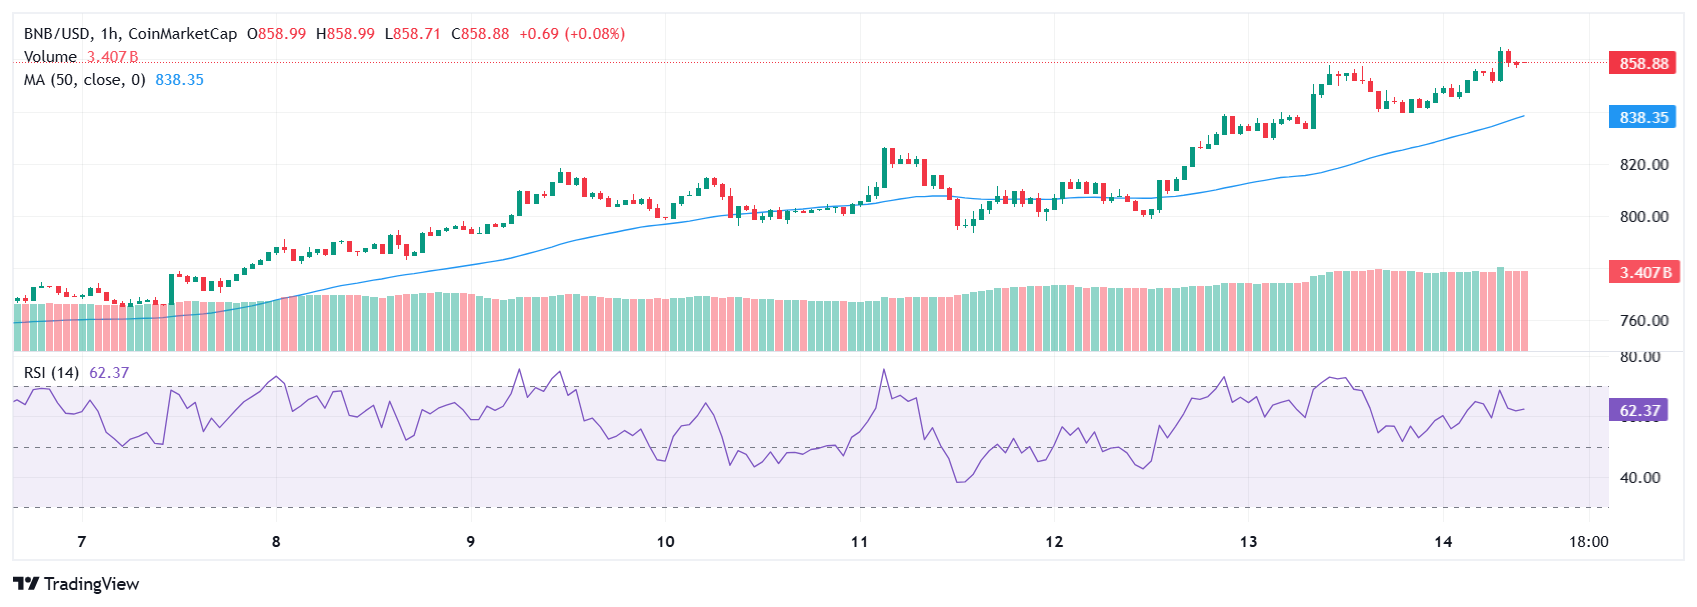The height and width of the screenshot is (607, 1697).
Task: Click the 800.00 price axis label
Action: click(x=1644, y=216)
